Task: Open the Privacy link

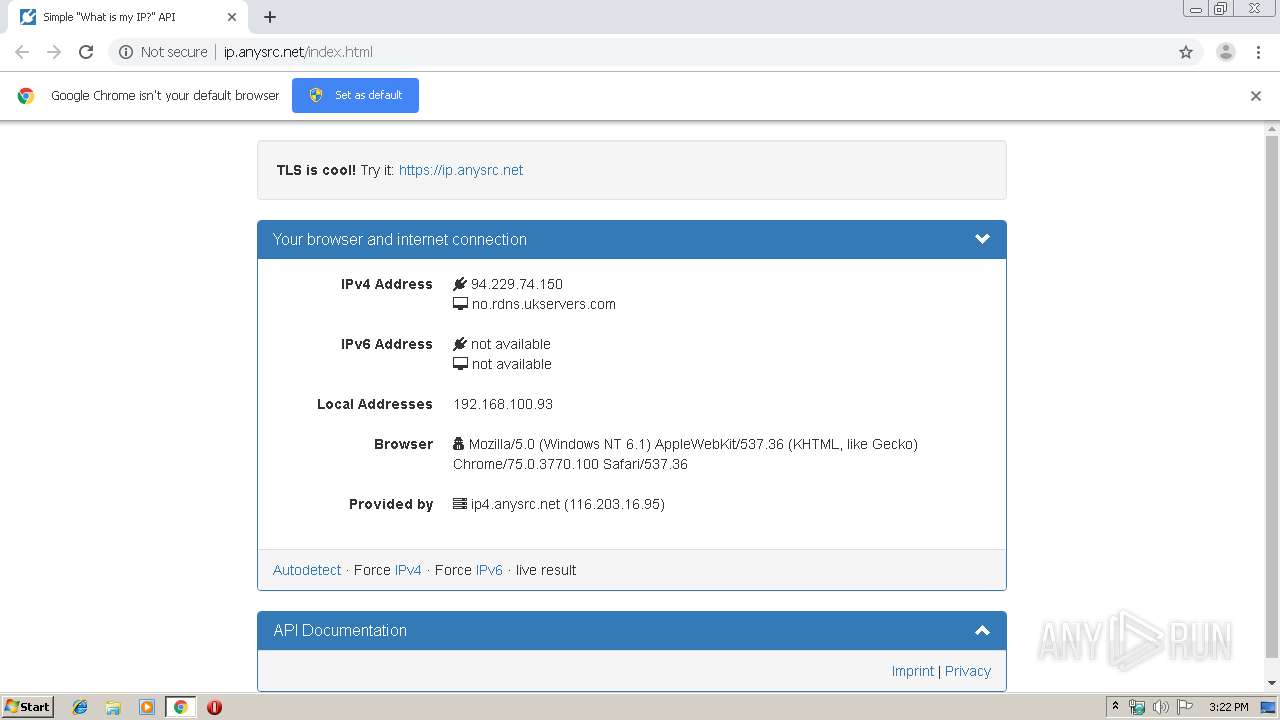Action: (x=968, y=671)
